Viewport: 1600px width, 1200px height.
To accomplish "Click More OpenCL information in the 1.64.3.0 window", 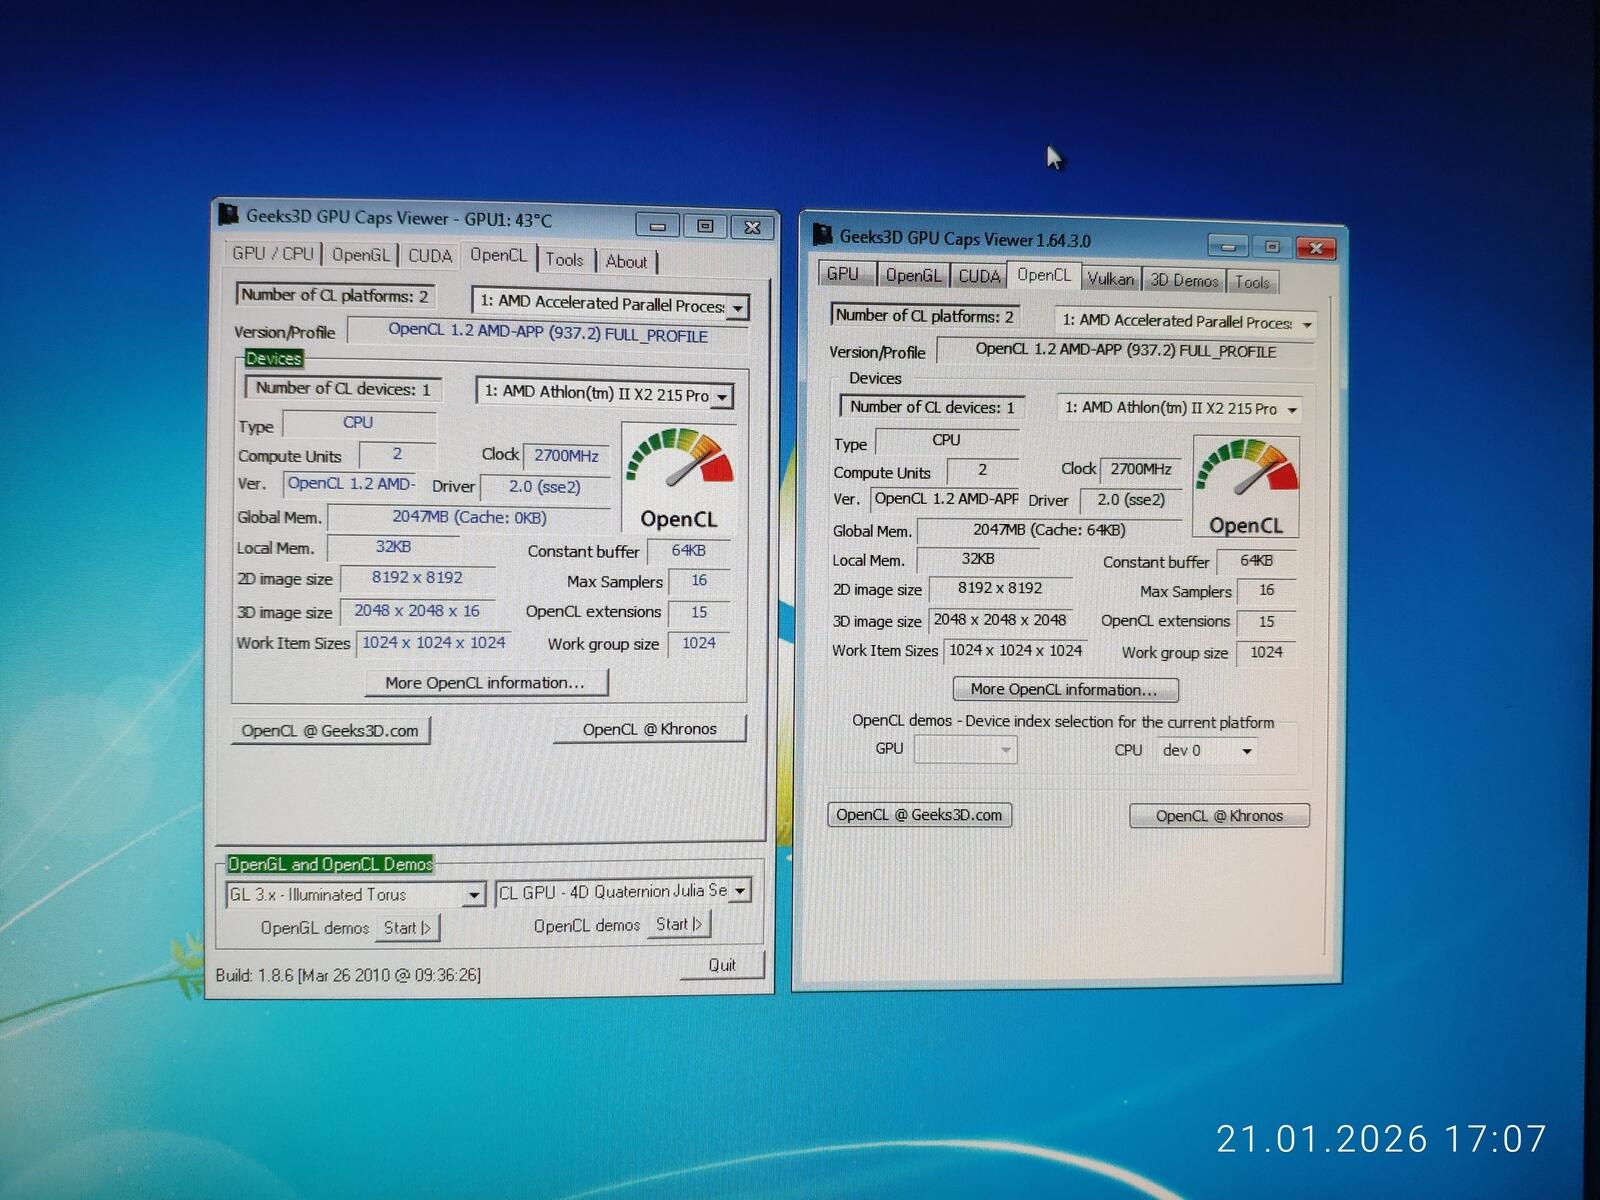I will 1065,689.
